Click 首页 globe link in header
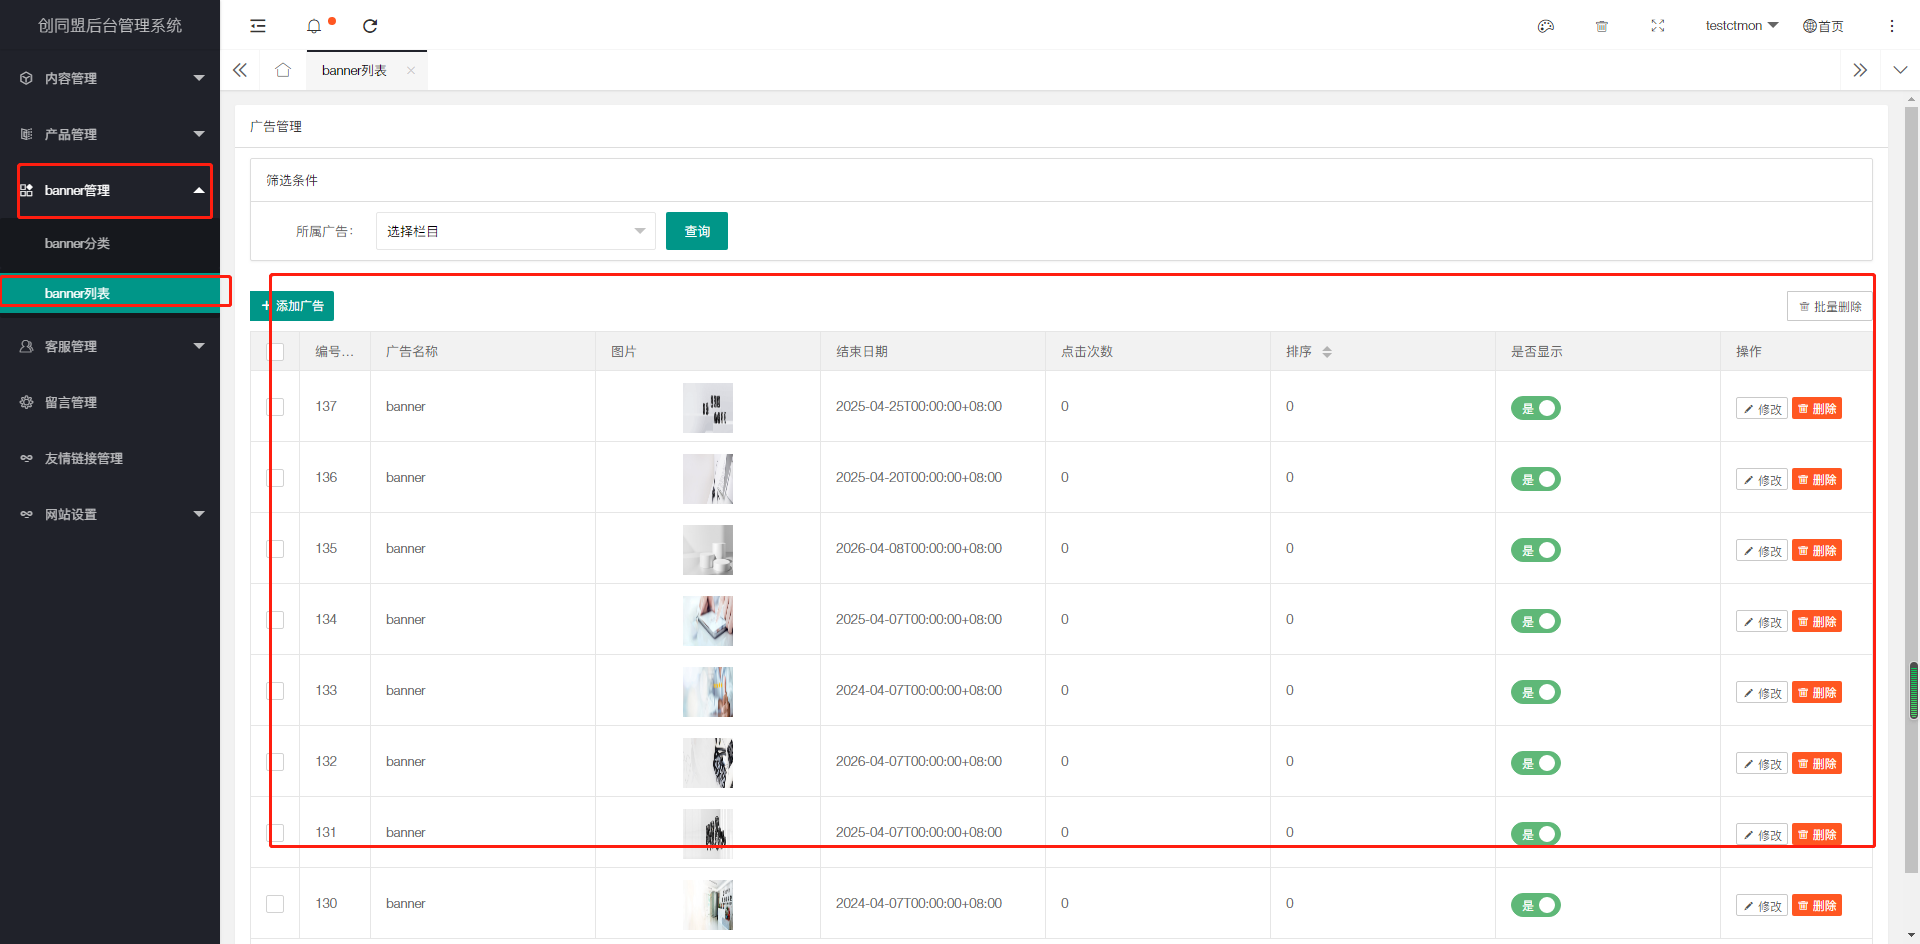The height and width of the screenshot is (944, 1920). pos(1823,26)
